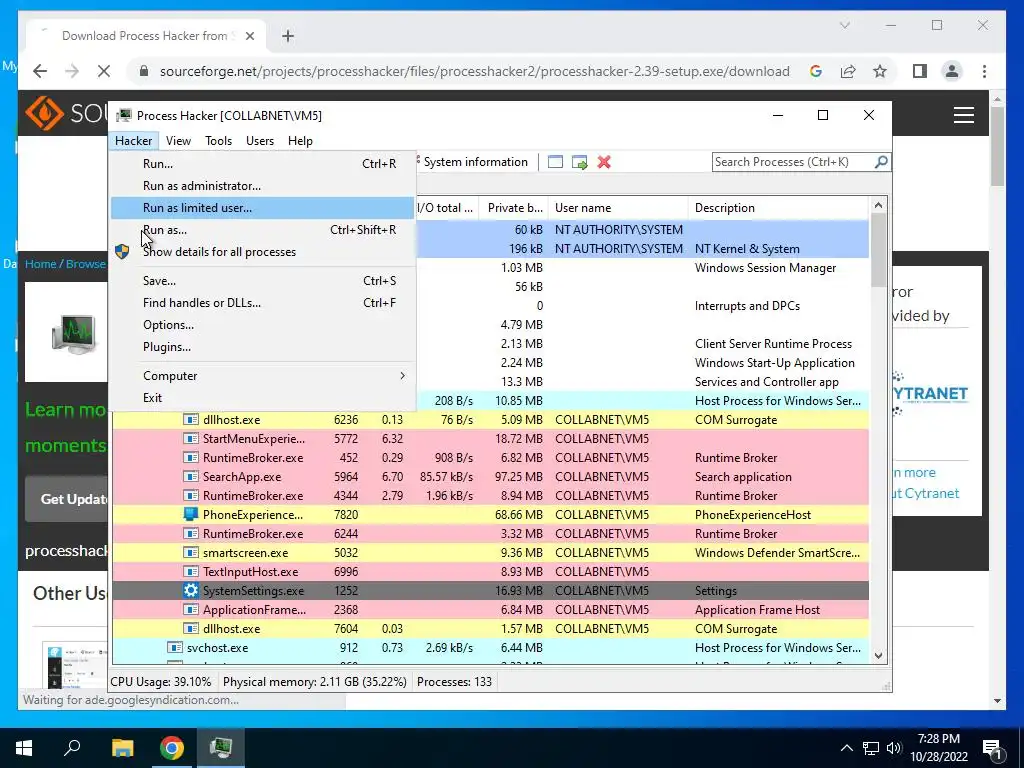The width and height of the screenshot is (1024, 768).
Task: Expand the Computer submenu
Action: pos(263,376)
